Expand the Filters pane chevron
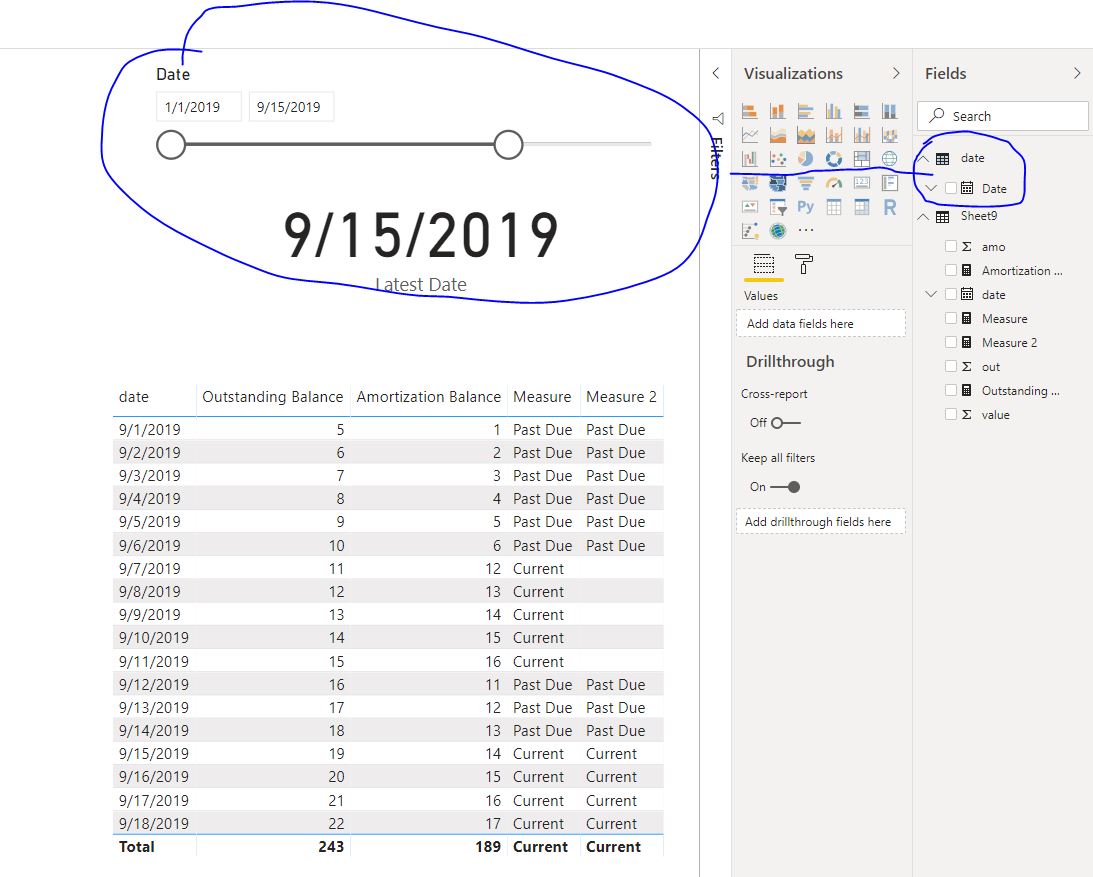The height and width of the screenshot is (877, 1093). pos(716,73)
